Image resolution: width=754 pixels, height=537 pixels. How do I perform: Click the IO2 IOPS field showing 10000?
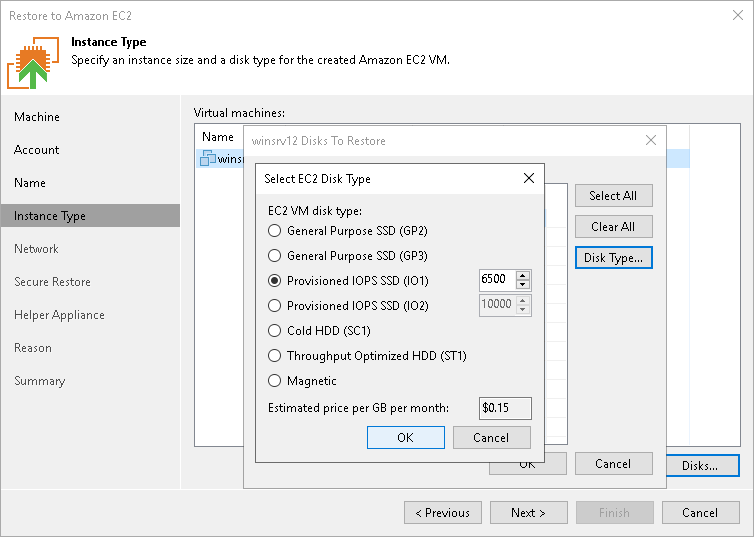498,305
